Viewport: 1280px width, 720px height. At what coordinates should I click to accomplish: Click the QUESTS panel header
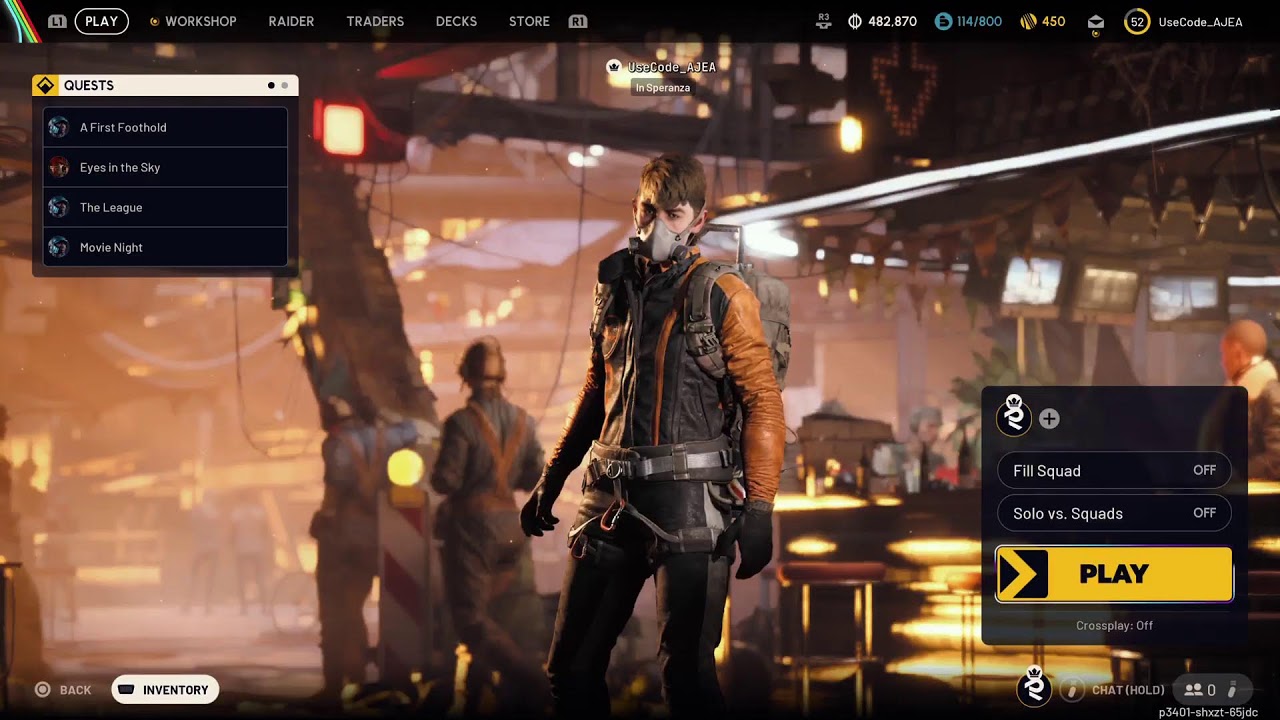point(165,85)
